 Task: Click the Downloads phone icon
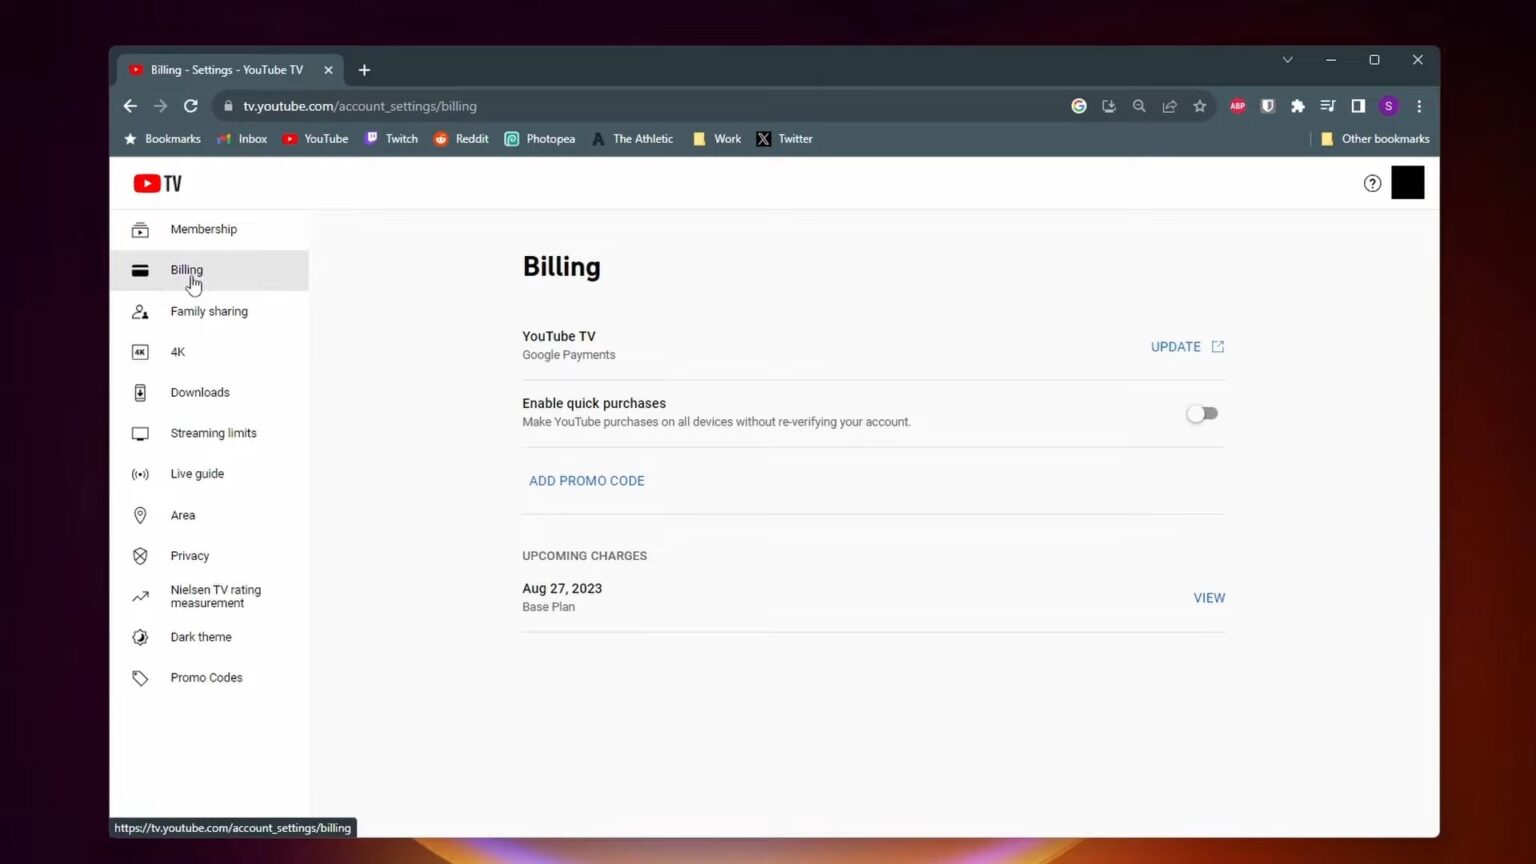(140, 392)
